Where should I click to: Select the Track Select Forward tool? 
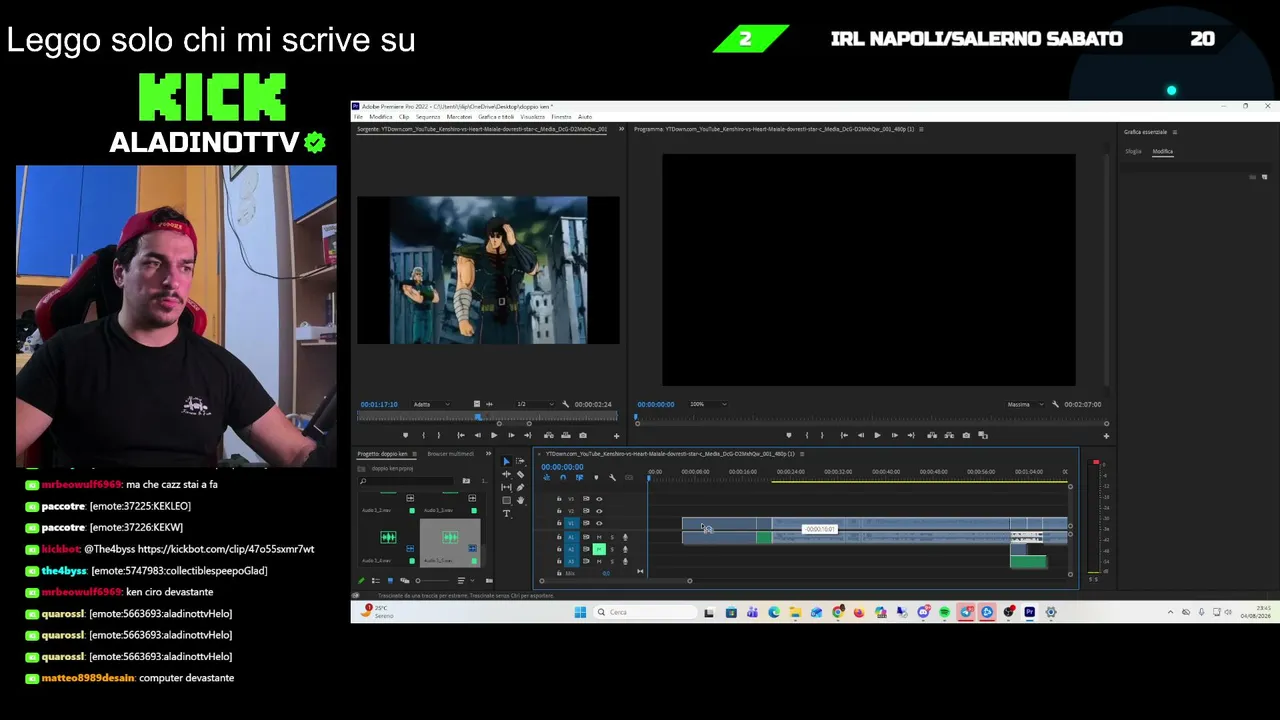coord(520,461)
